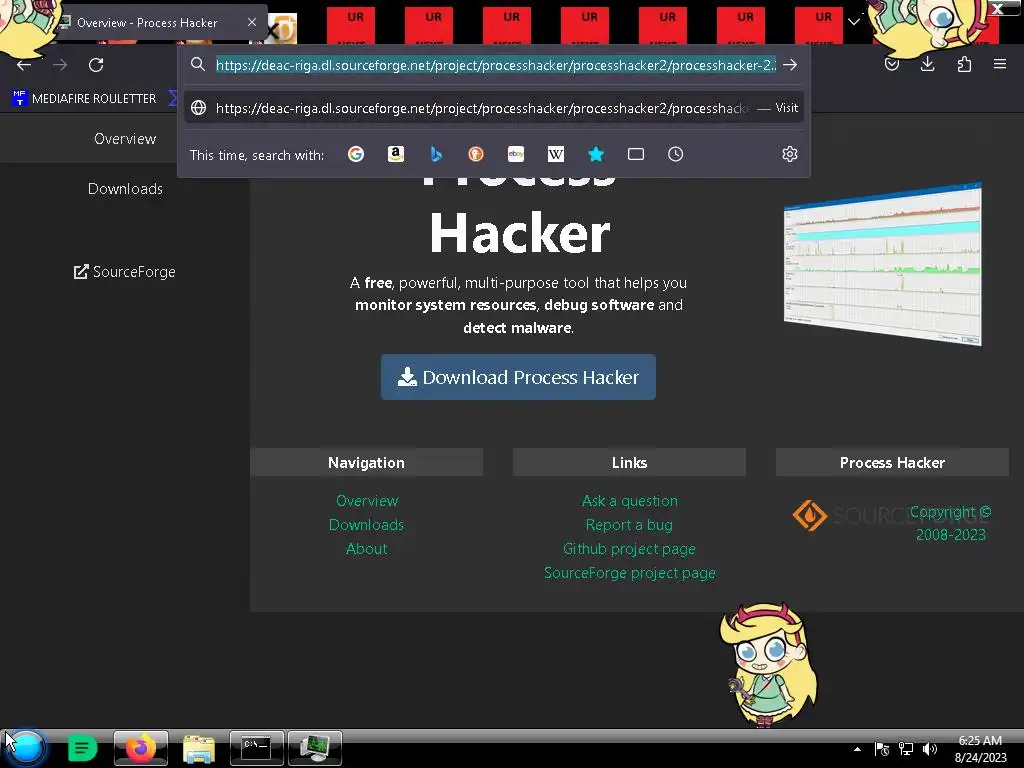Screen dimensions: 1024x768
Task: Reload the current page
Action: pyautogui.click(x=96, y=65)
